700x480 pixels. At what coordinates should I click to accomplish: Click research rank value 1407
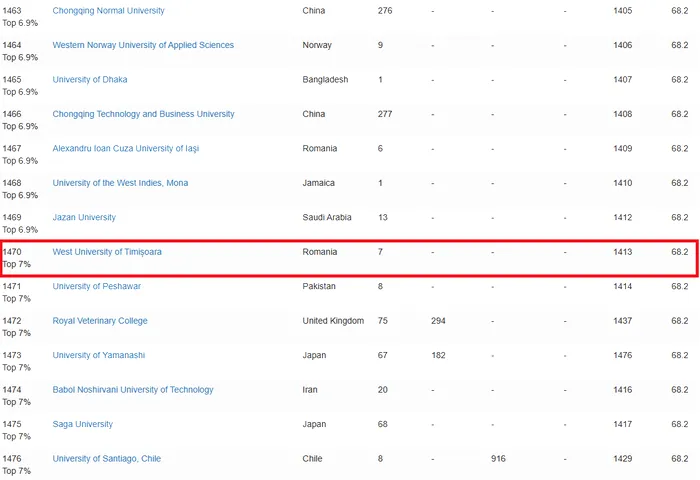pyautogui.click(x=623, y=79)
